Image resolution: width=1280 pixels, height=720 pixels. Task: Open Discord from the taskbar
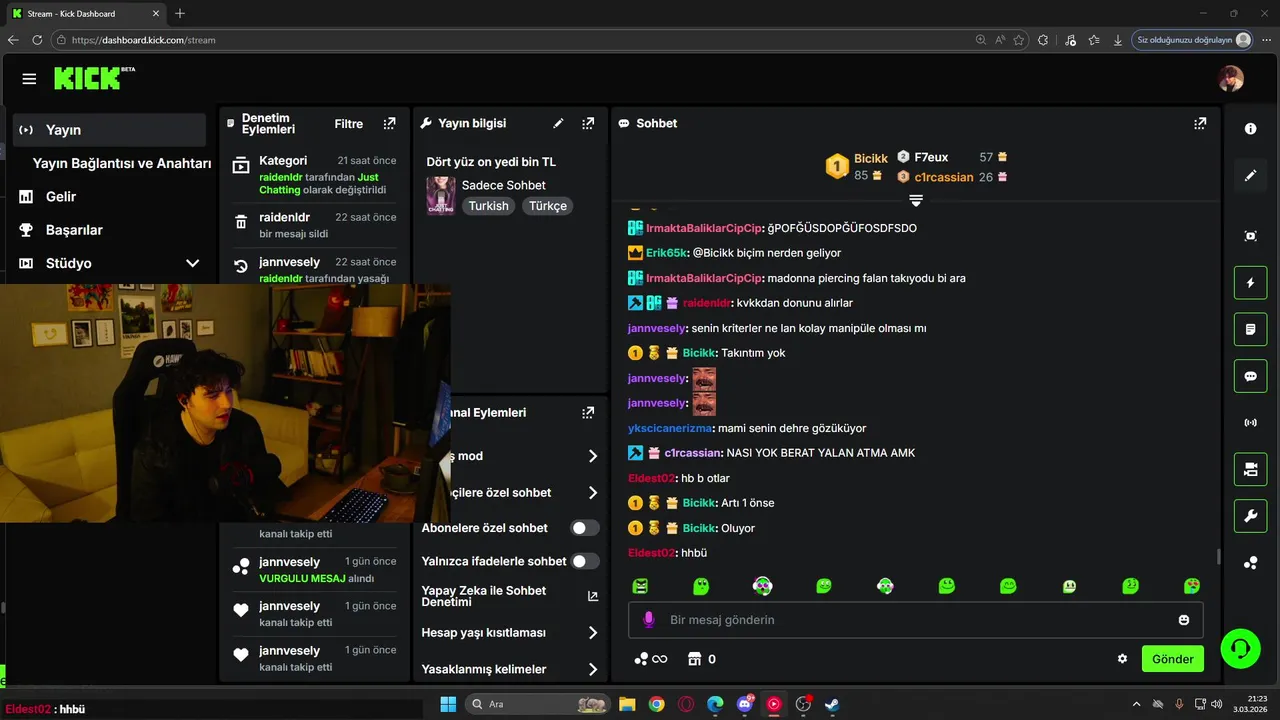744,704
